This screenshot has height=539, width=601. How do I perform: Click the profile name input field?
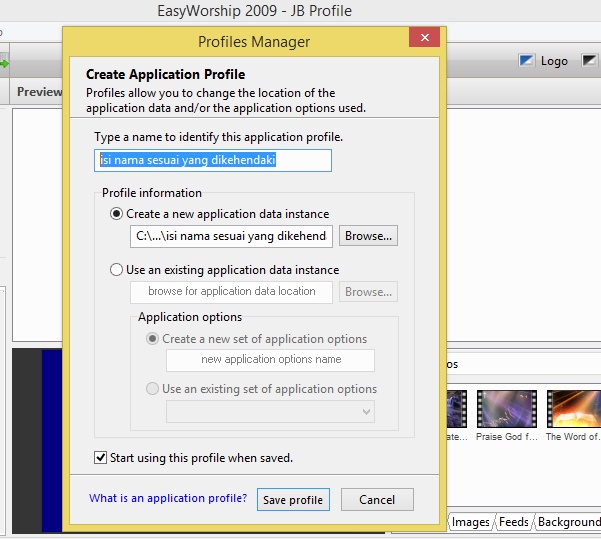pyautogui.click(x=213, y=160)
